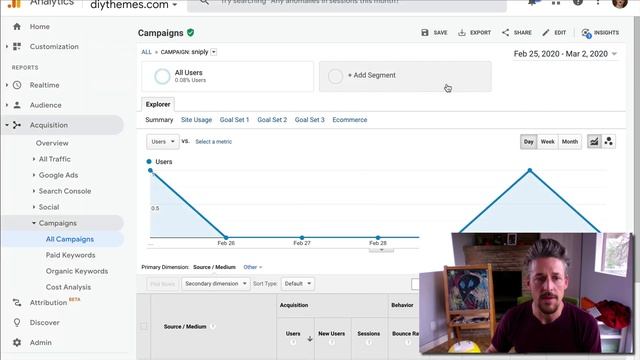Click Add Segment button
Viewport: 640px width, 360px height.
pyautogui.click(x=405, y=76)
